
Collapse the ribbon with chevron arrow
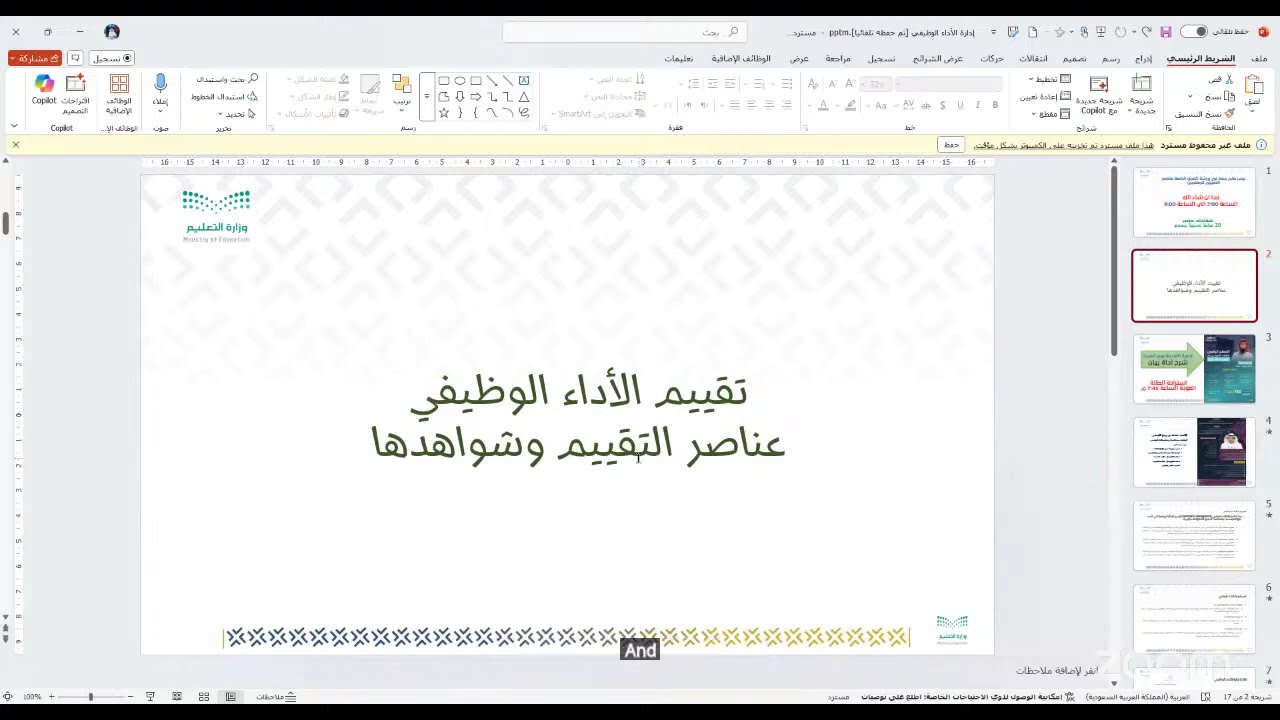coord(14,126)
